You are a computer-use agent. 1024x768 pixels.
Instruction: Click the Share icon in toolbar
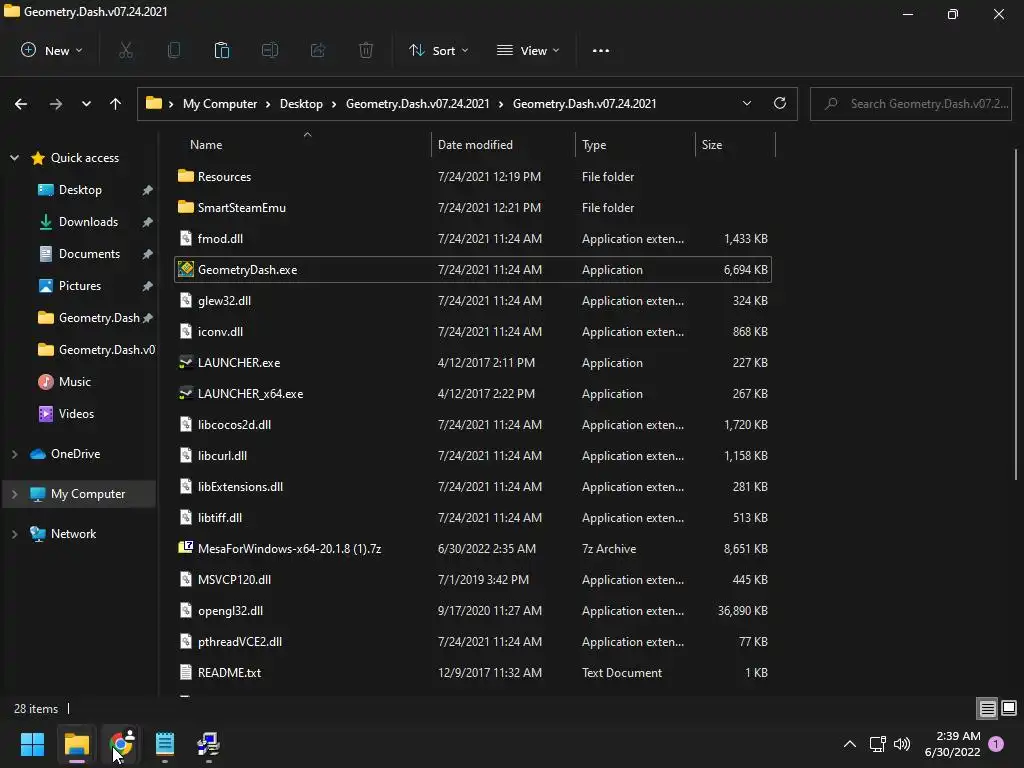[x=318, y=50]
